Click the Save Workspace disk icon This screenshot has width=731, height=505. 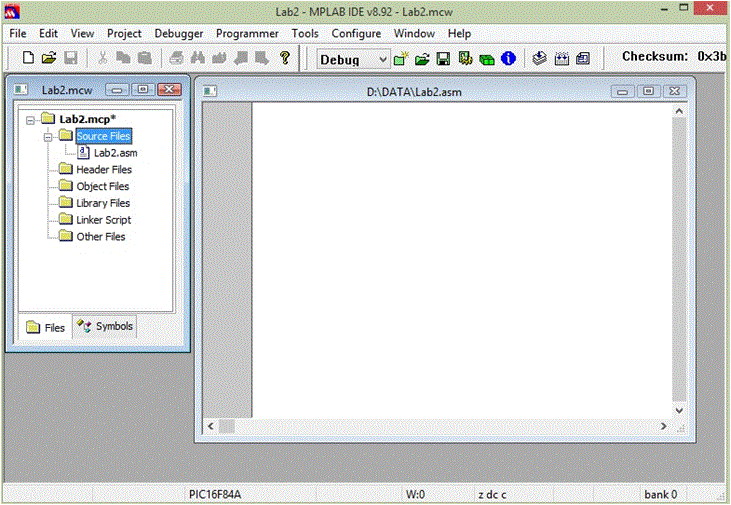pos(443,59)
